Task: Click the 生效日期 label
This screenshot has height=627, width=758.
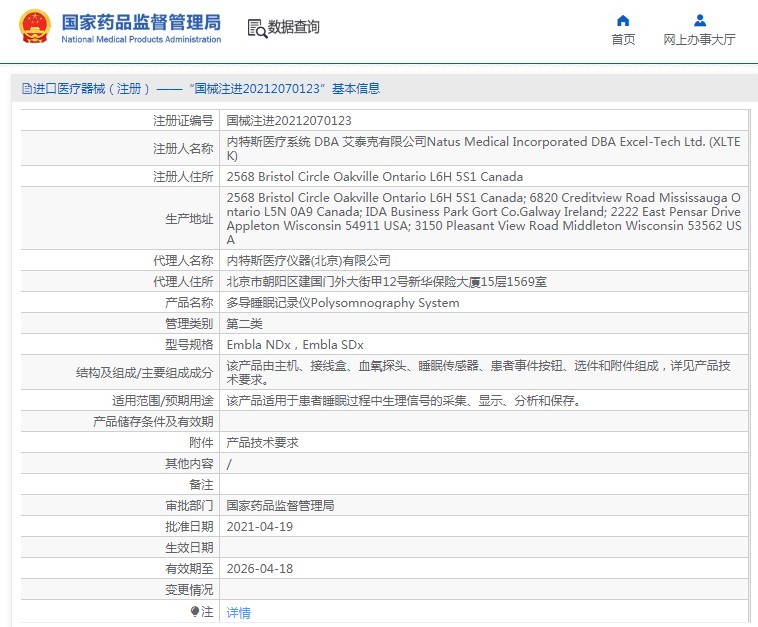Action: (x=189, y=548)
